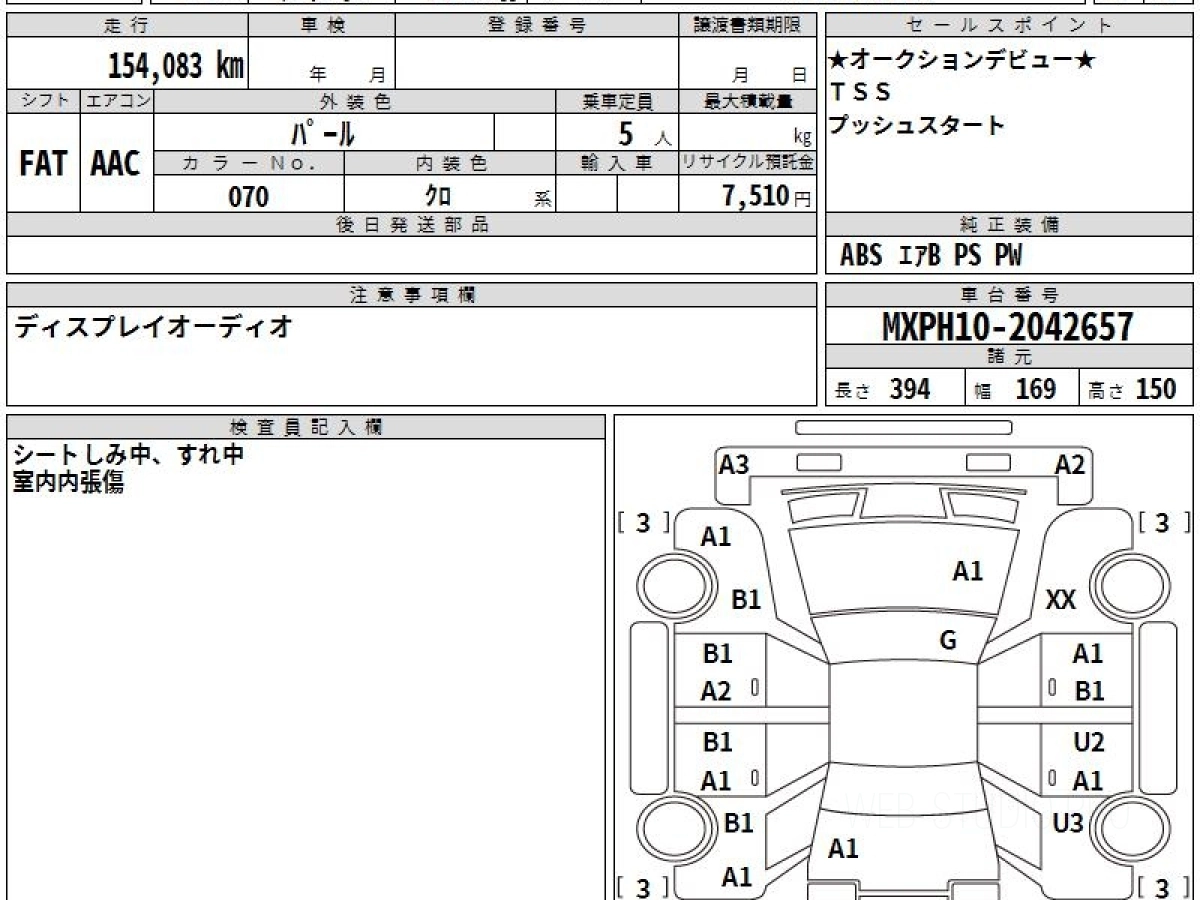Select the 登録番号 header cell
Screen dimensions: 1200x900
coord(537,26)
